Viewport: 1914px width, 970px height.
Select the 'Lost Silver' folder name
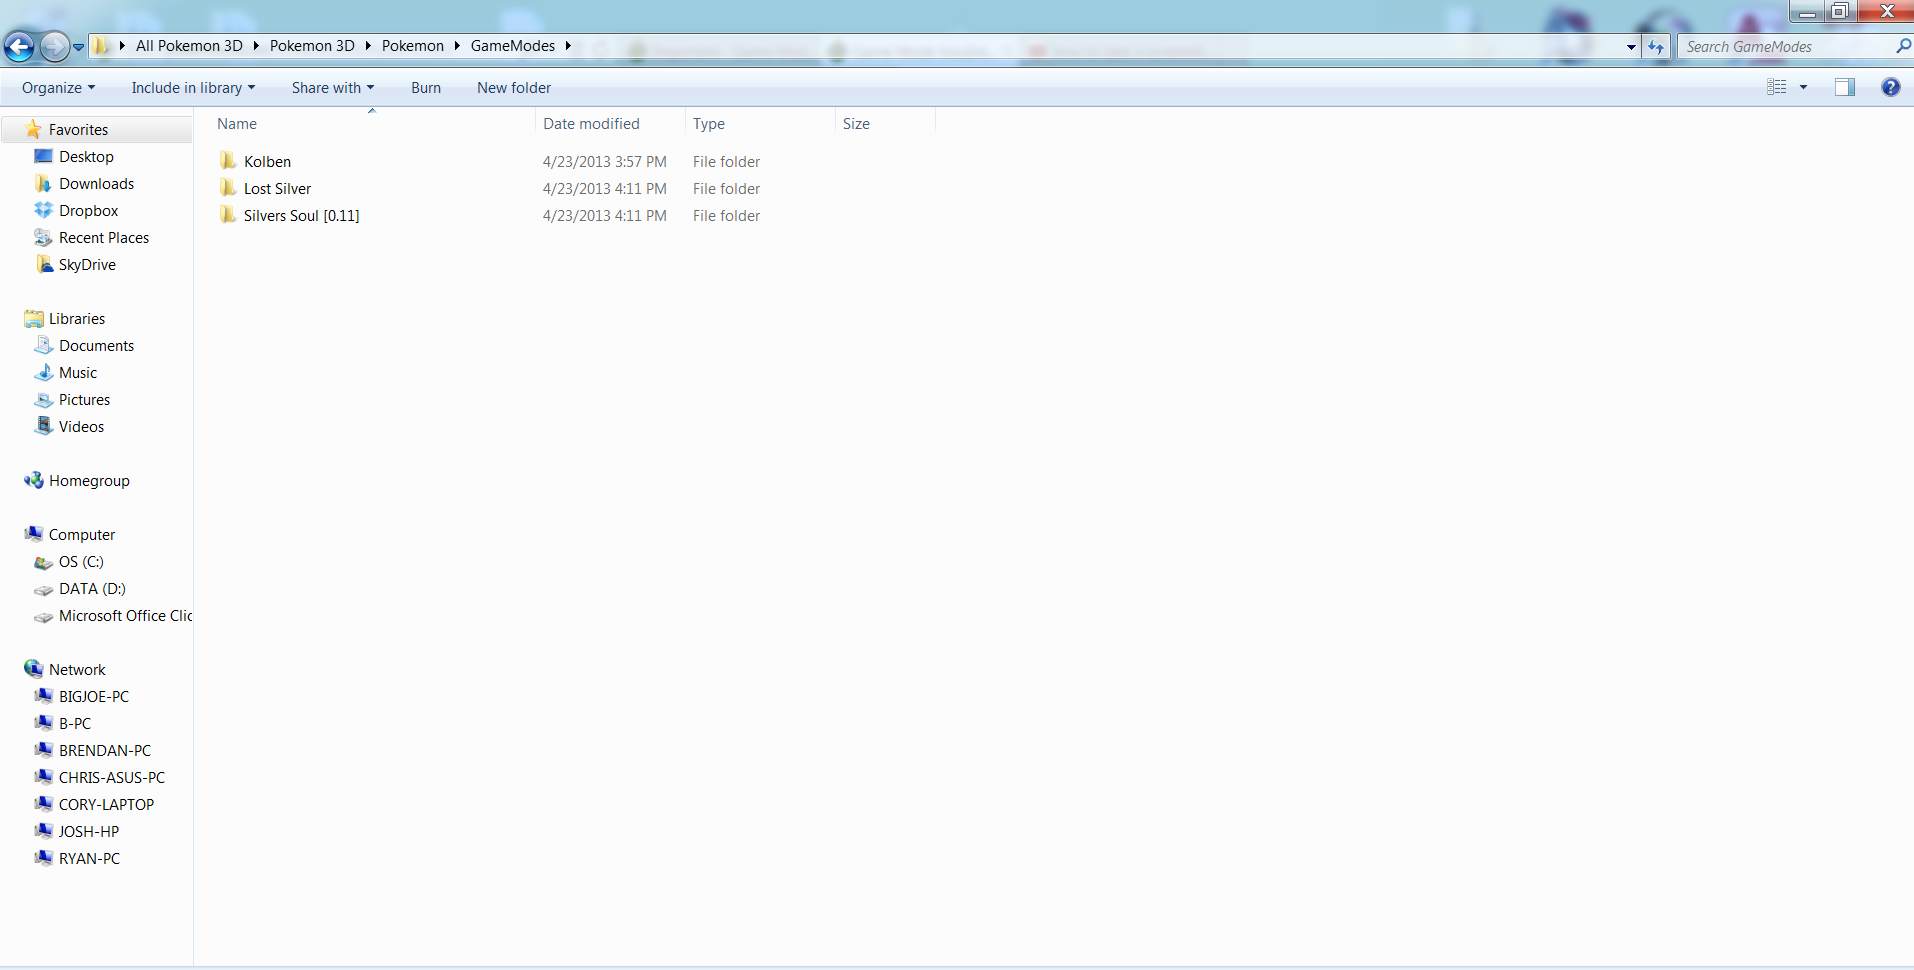[x=277, y=189]
